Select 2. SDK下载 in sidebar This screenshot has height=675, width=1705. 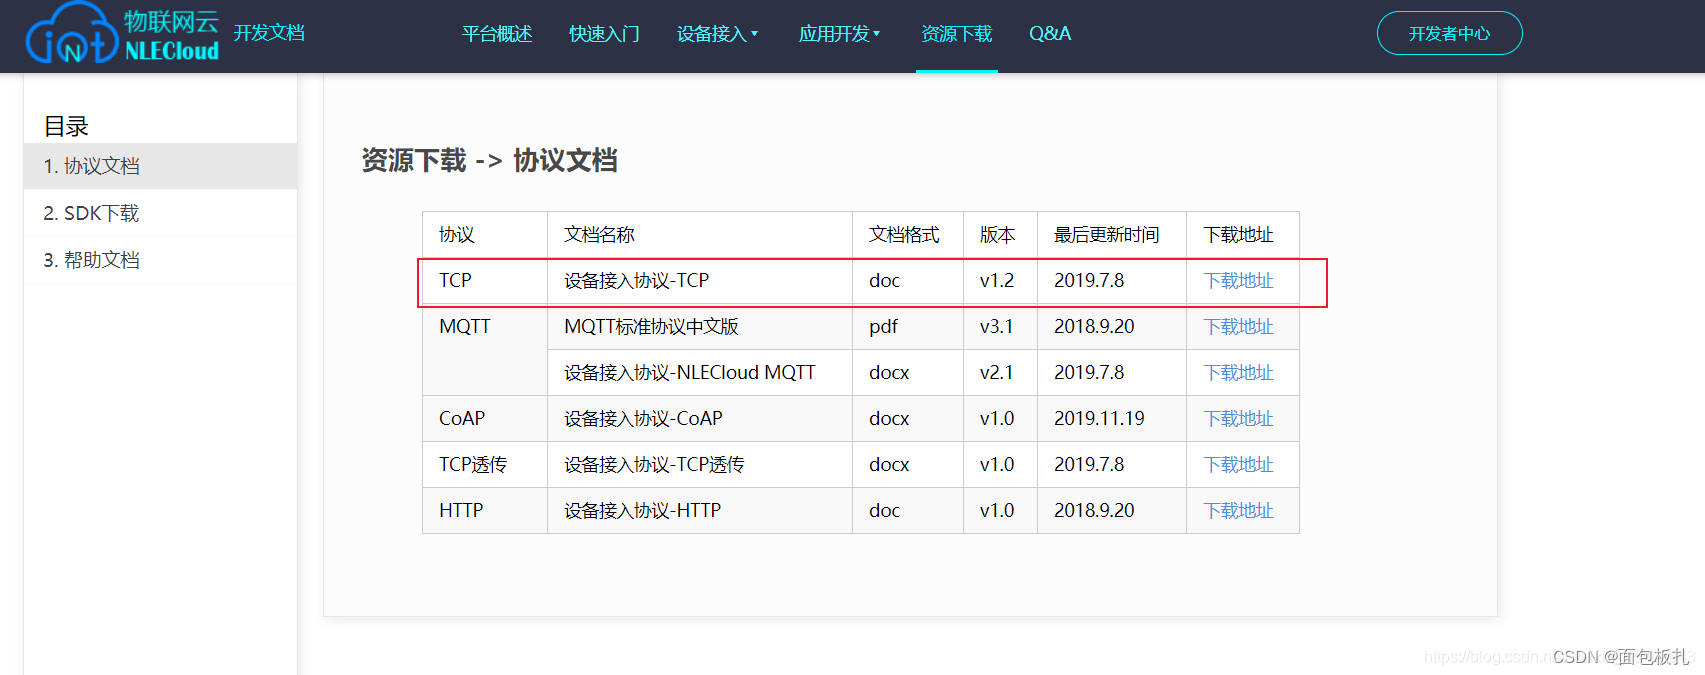coord(160,213)
